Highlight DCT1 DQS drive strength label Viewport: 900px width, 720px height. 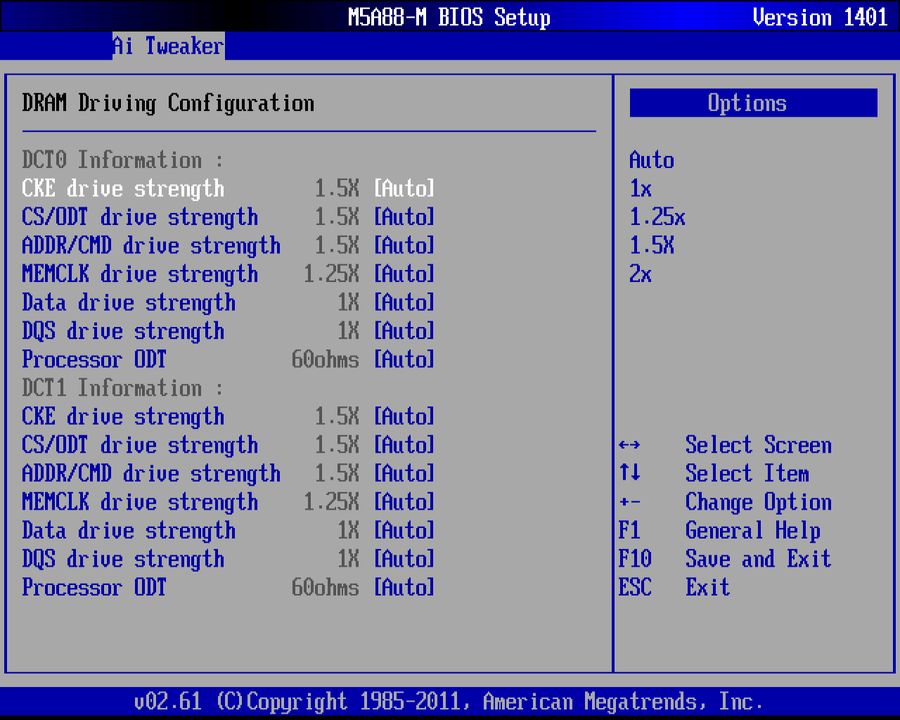123,559
